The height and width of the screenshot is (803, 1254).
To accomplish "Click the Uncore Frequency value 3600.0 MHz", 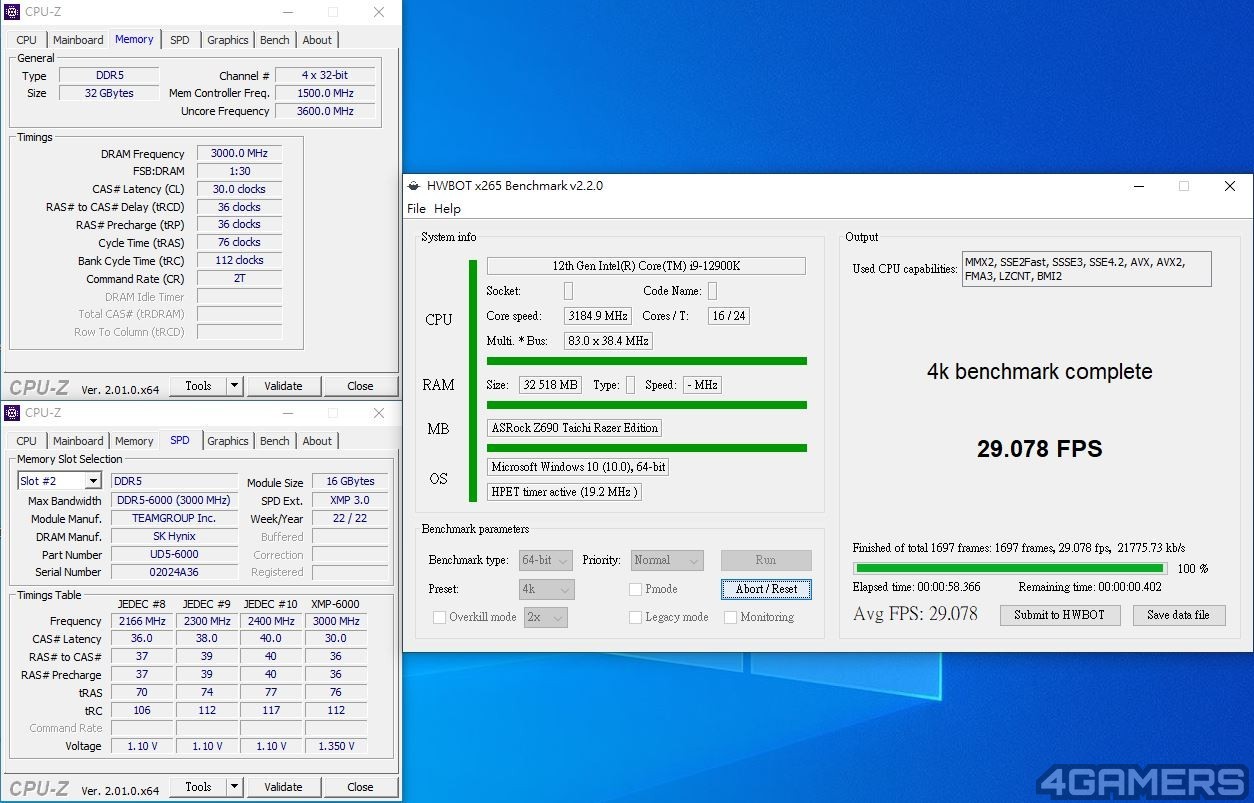I will coord(325,111).
